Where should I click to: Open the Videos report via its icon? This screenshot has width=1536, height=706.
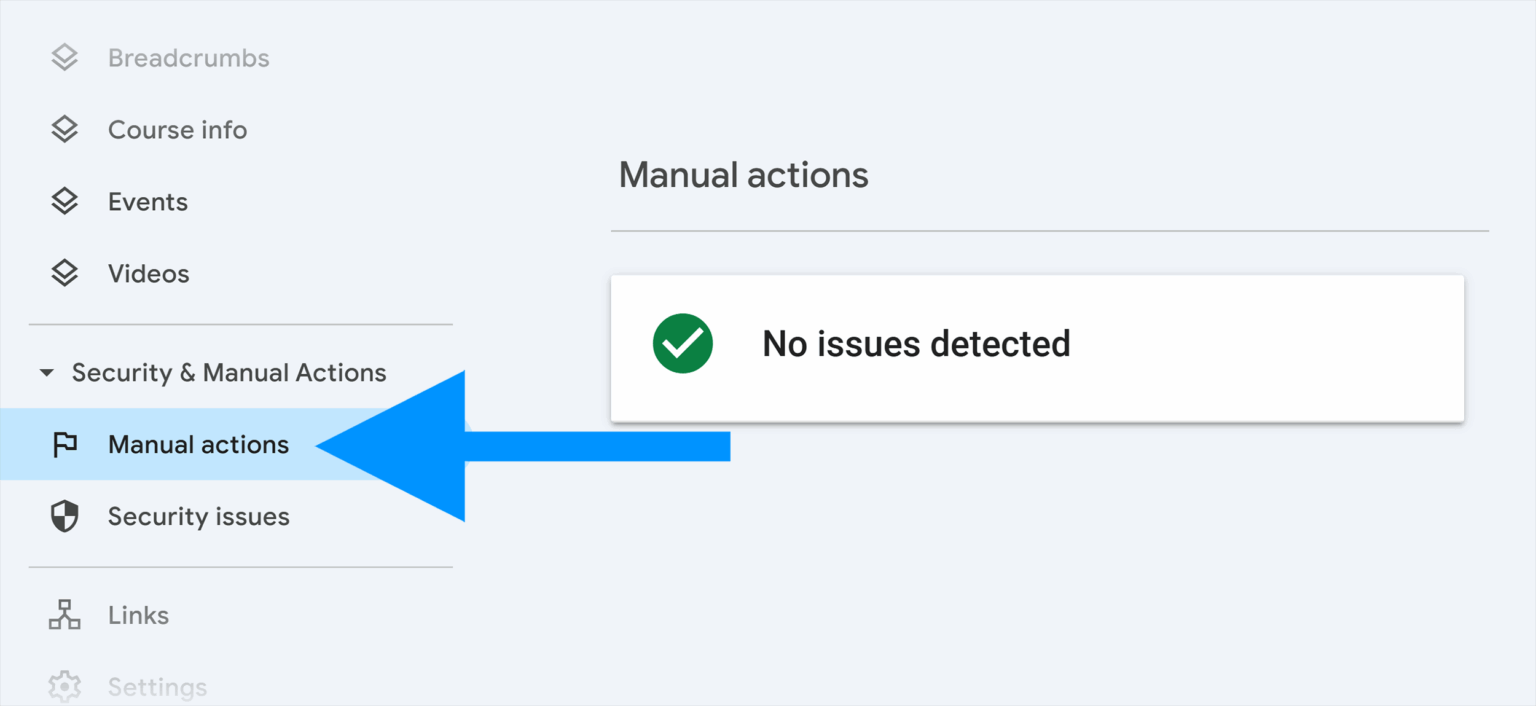(63, 273)
